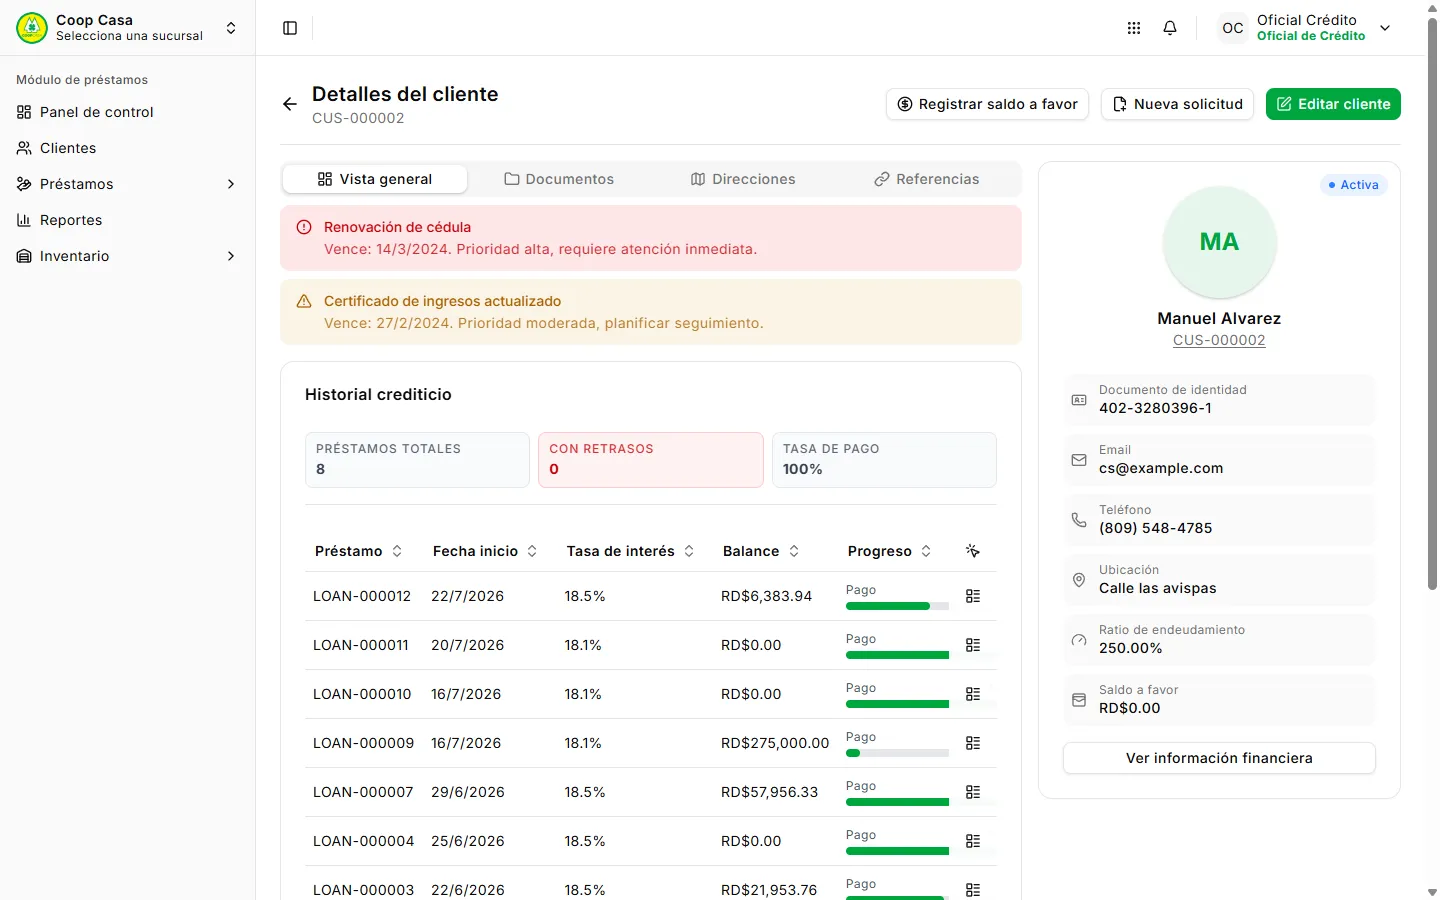The width and height of the screenshot is (1440, 900).
Task: Switch to Vista general tab
Action: (375, 179)
